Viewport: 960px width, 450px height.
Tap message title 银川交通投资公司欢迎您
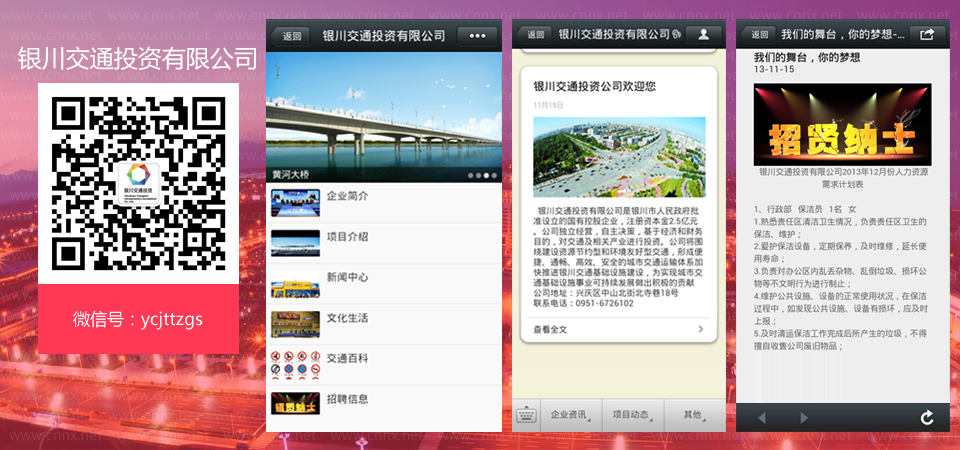[594, 86]
